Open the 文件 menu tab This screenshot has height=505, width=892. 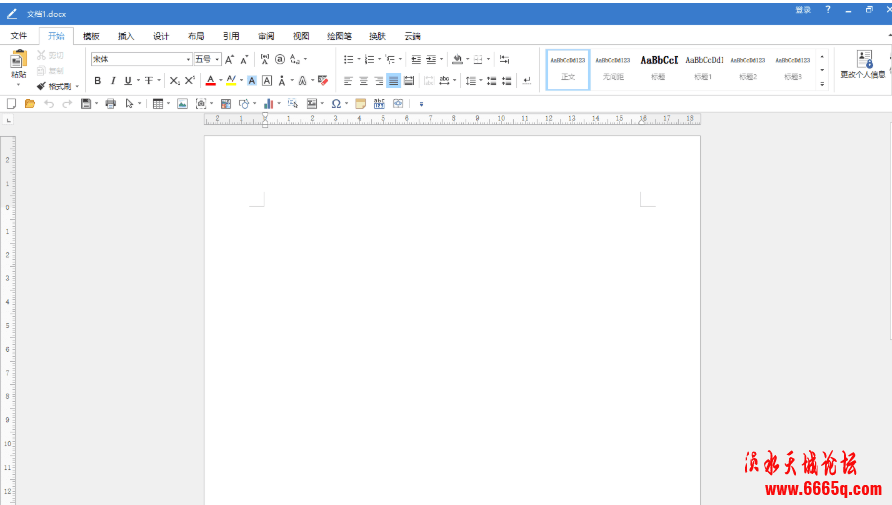(x=19, y=36)
